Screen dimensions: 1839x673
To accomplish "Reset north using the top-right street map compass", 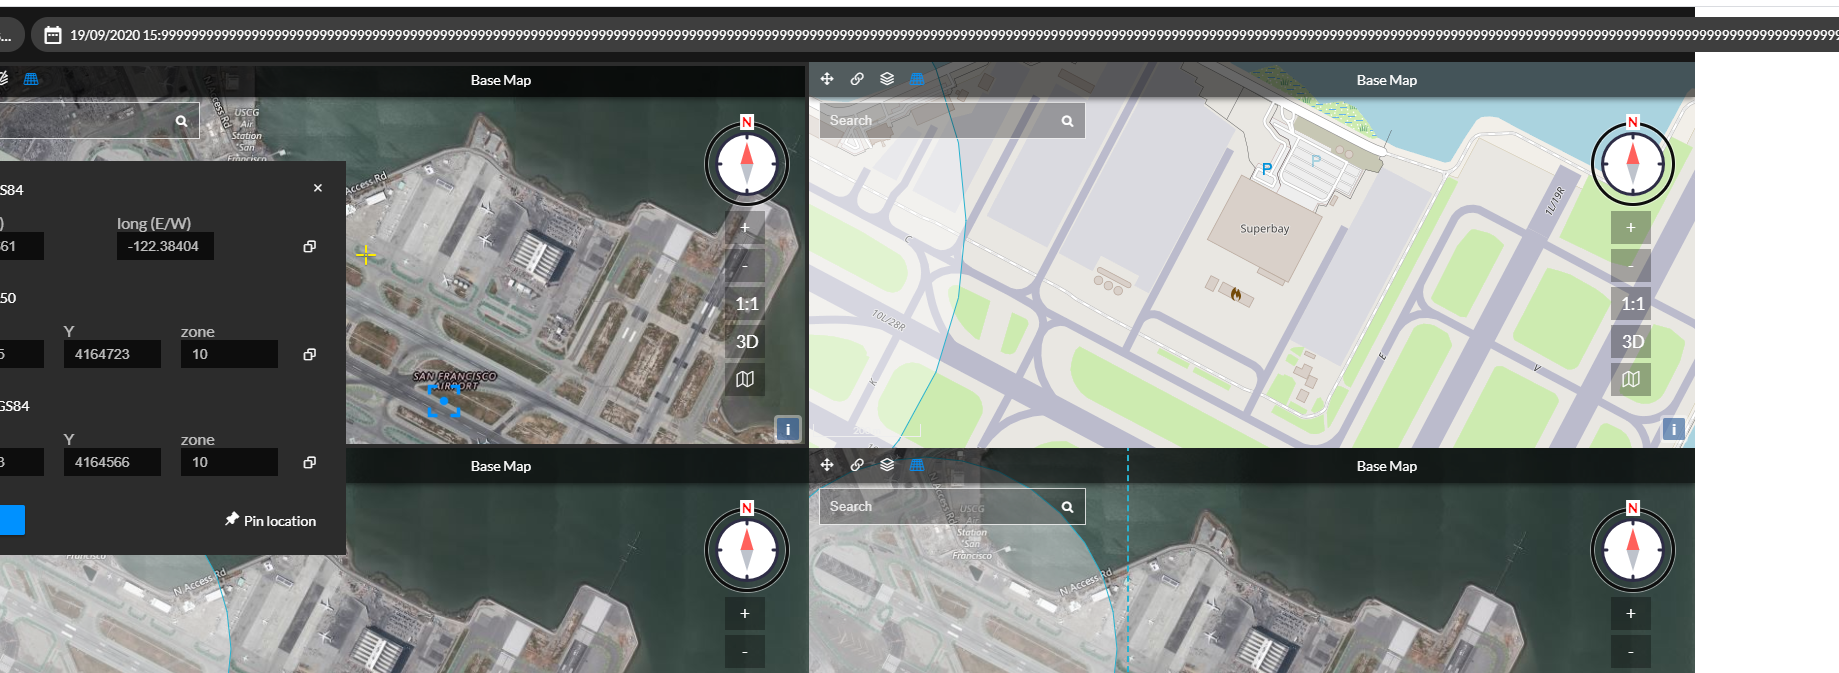I will (x=1632, y=163).
